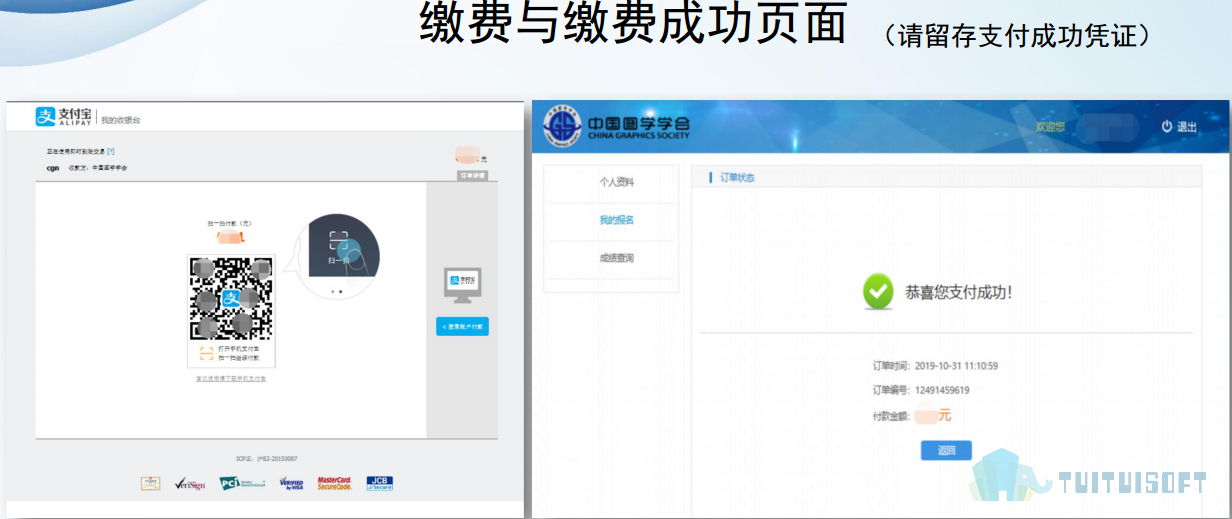Click the 收款方 payee text in Alipay page
The image size is (1232, 519).
pyautogui.click(x=97, y=168)
